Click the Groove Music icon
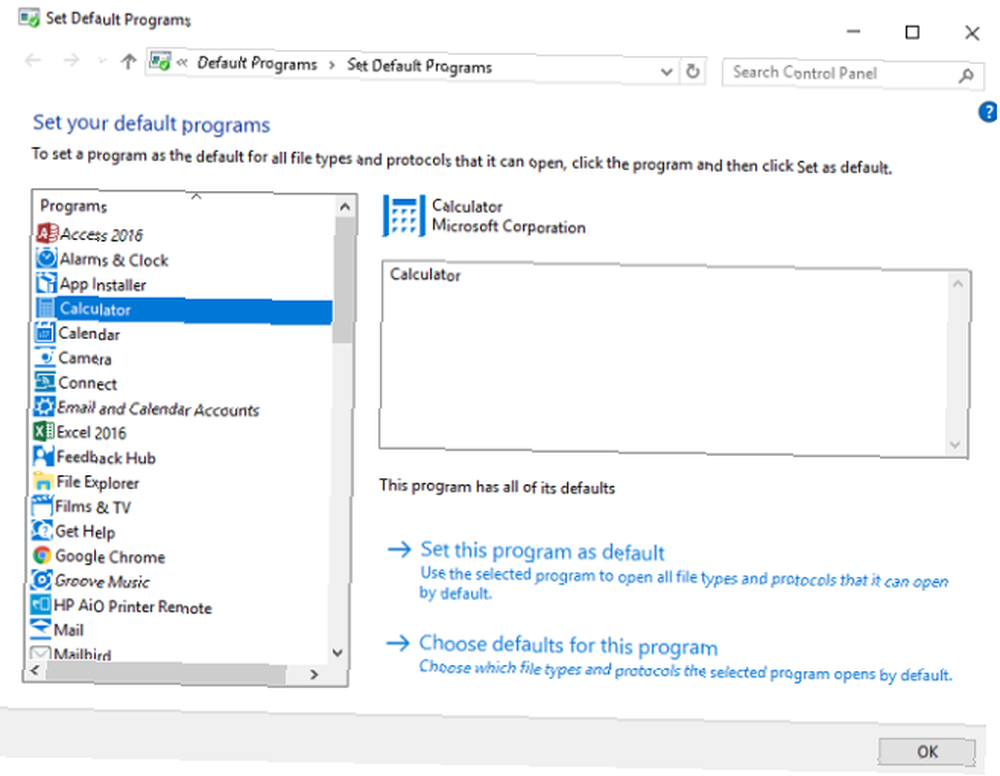The width and height of the screenshot is (1000, 776). (x=41, y=580)
